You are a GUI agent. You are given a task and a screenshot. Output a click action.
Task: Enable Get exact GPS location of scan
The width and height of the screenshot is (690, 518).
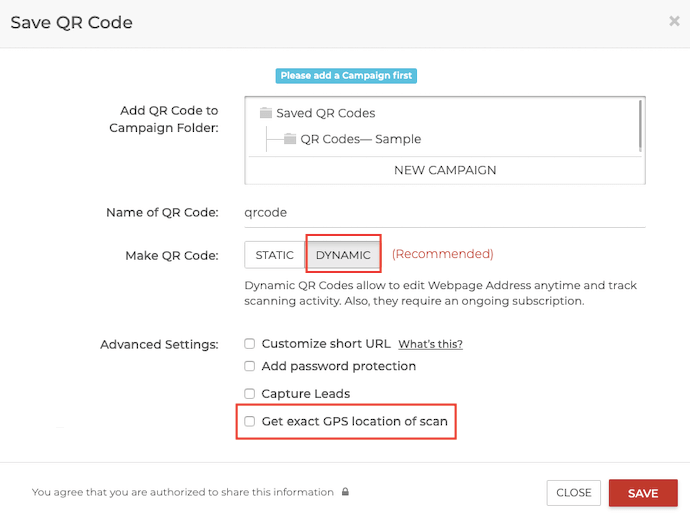250,421
